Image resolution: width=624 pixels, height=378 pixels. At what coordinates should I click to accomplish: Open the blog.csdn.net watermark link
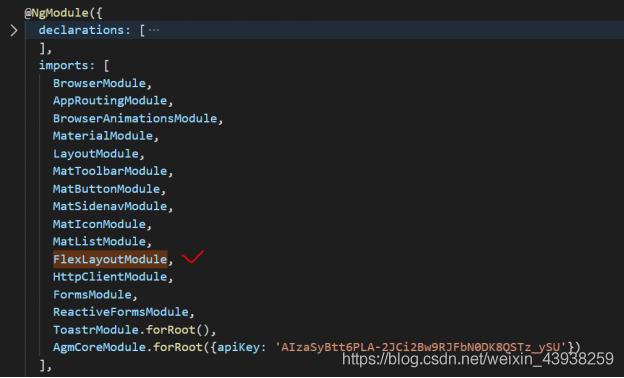tap(478, 359)
